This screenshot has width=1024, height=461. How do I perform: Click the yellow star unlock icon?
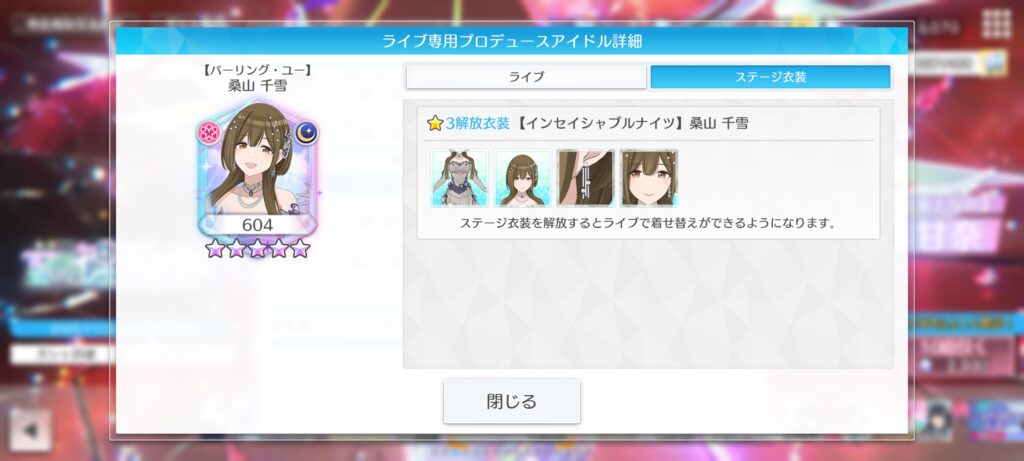coord(435,123)
